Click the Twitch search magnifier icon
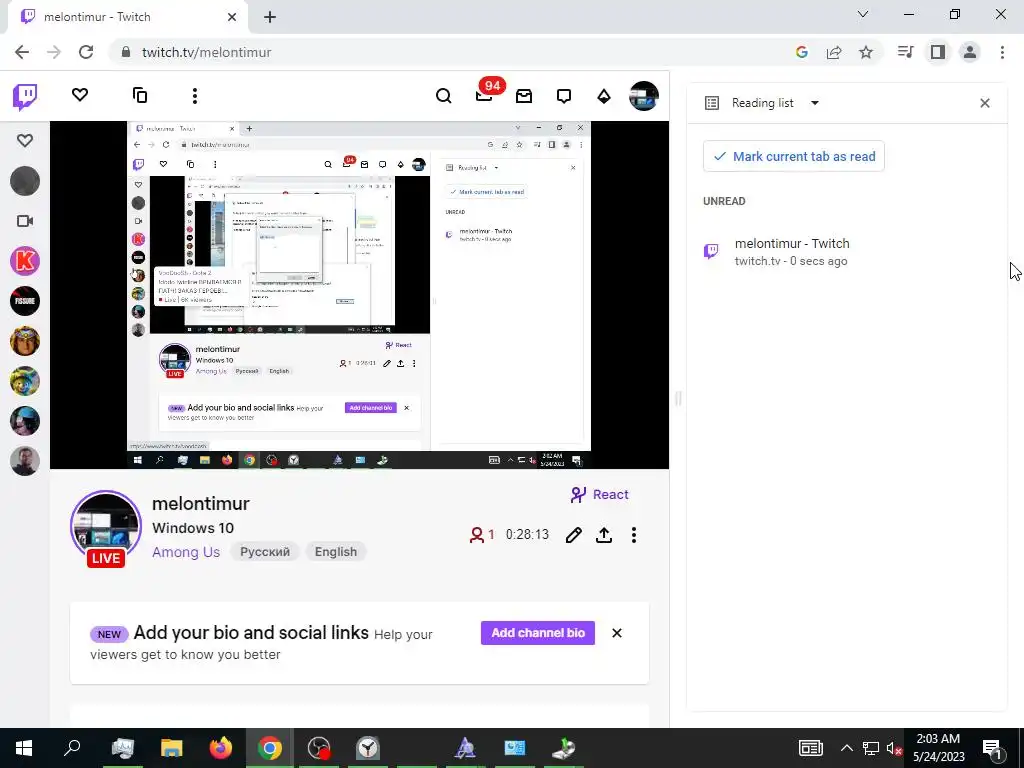The height and width of the screenshot is (768, 1024). tap(443, 96)
